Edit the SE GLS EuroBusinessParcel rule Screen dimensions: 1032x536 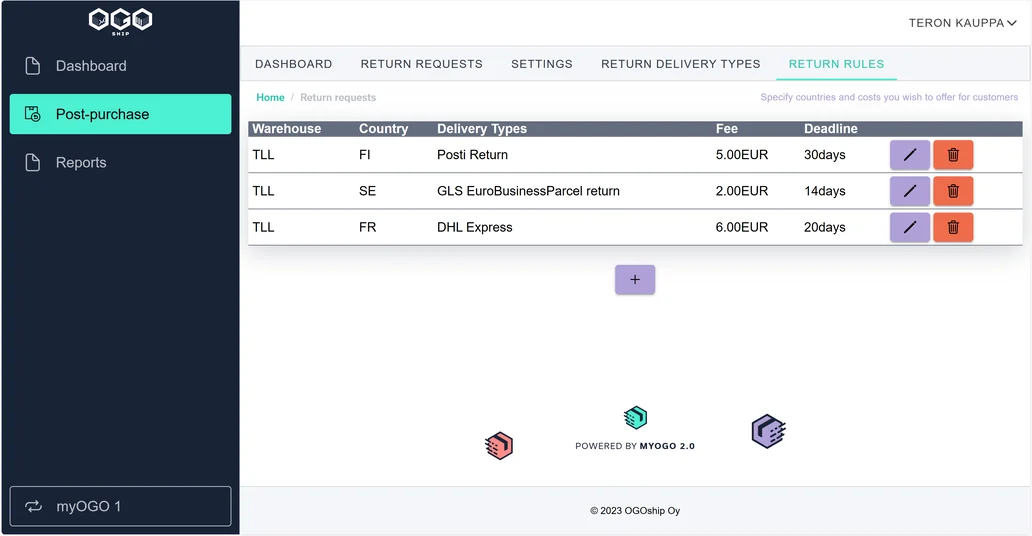click(x=910, y=191)
